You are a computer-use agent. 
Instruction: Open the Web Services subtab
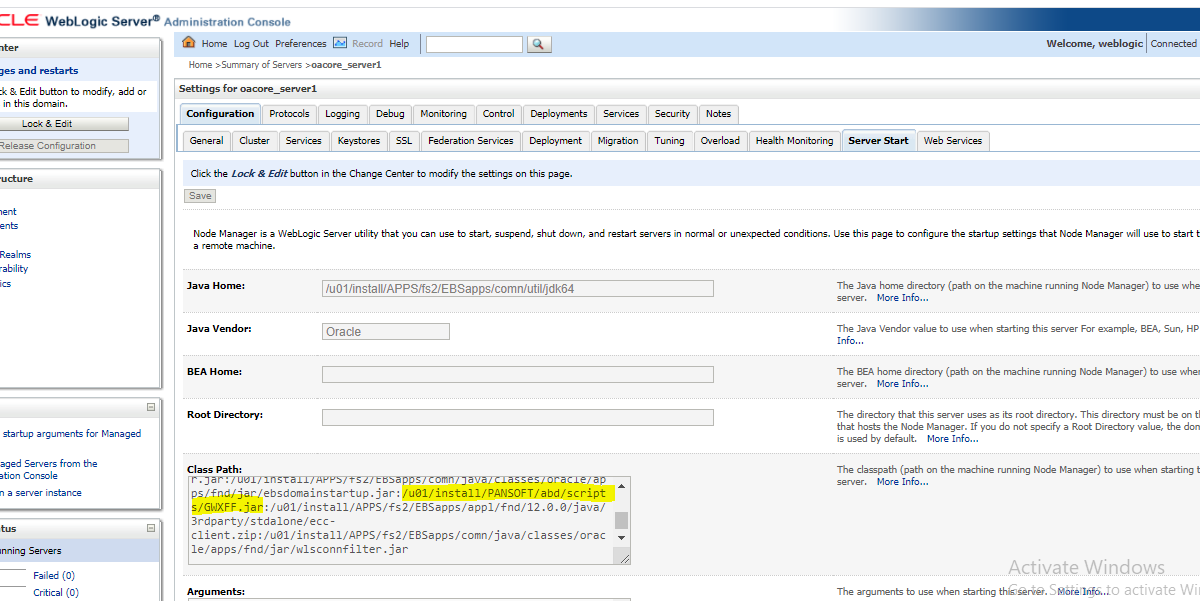(x=953, y=140)
